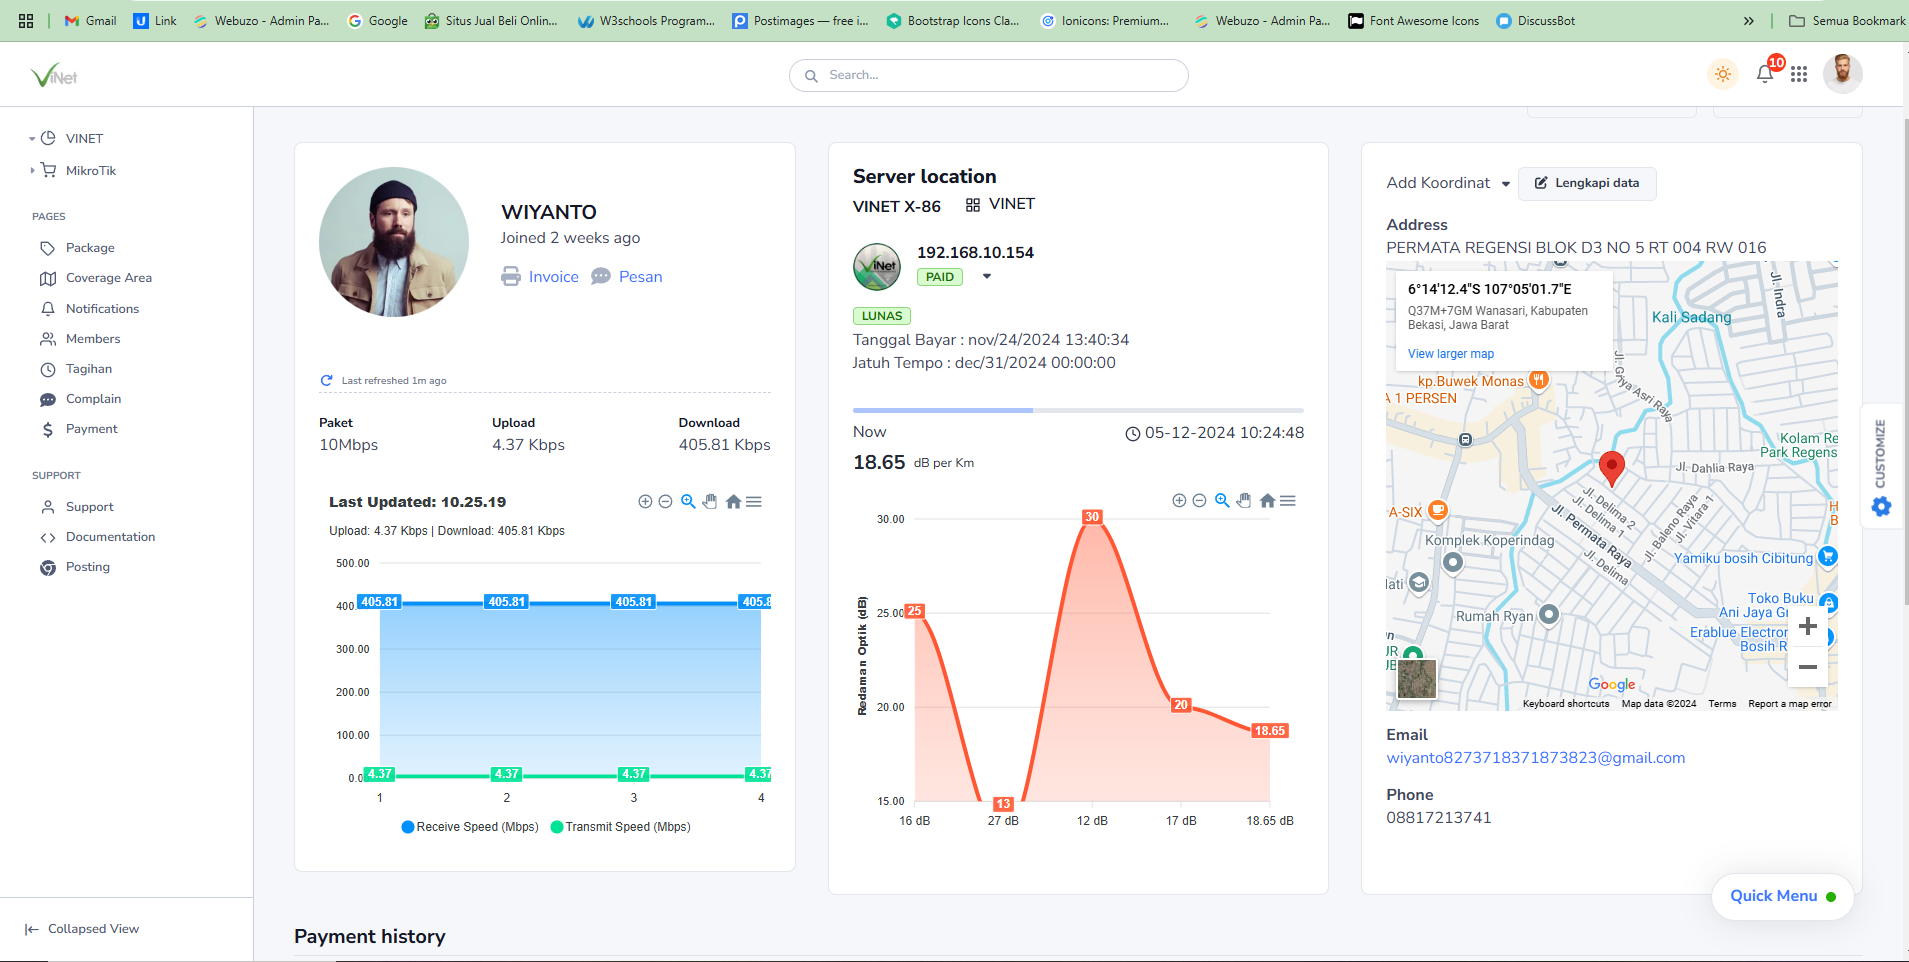Click the Search input field
Image resolution: width=1909 pixels, height=962 pixels.
click(x=989, y=75)
